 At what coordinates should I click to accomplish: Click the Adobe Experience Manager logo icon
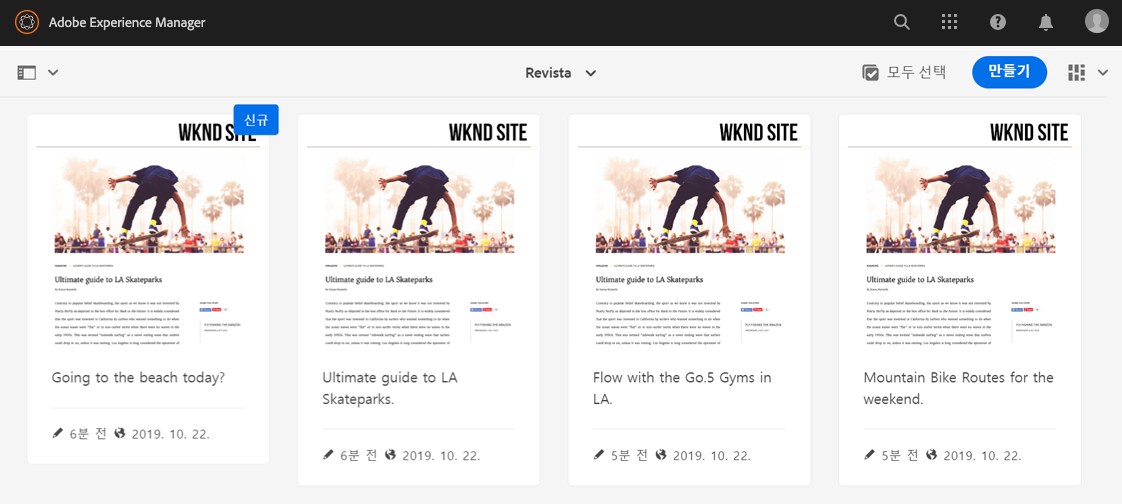26,22
